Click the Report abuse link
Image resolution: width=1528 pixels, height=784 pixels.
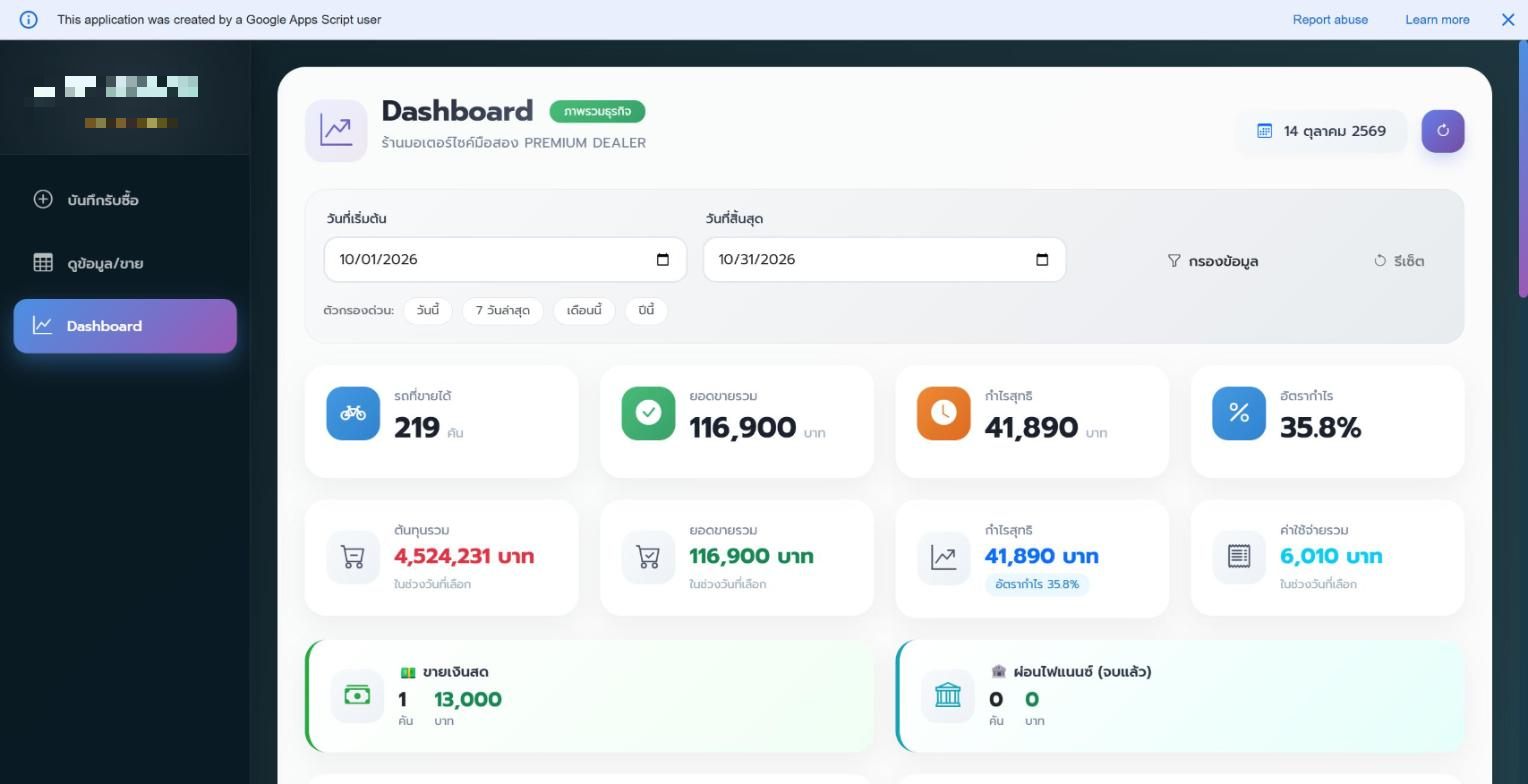[x=1330, y=19]
